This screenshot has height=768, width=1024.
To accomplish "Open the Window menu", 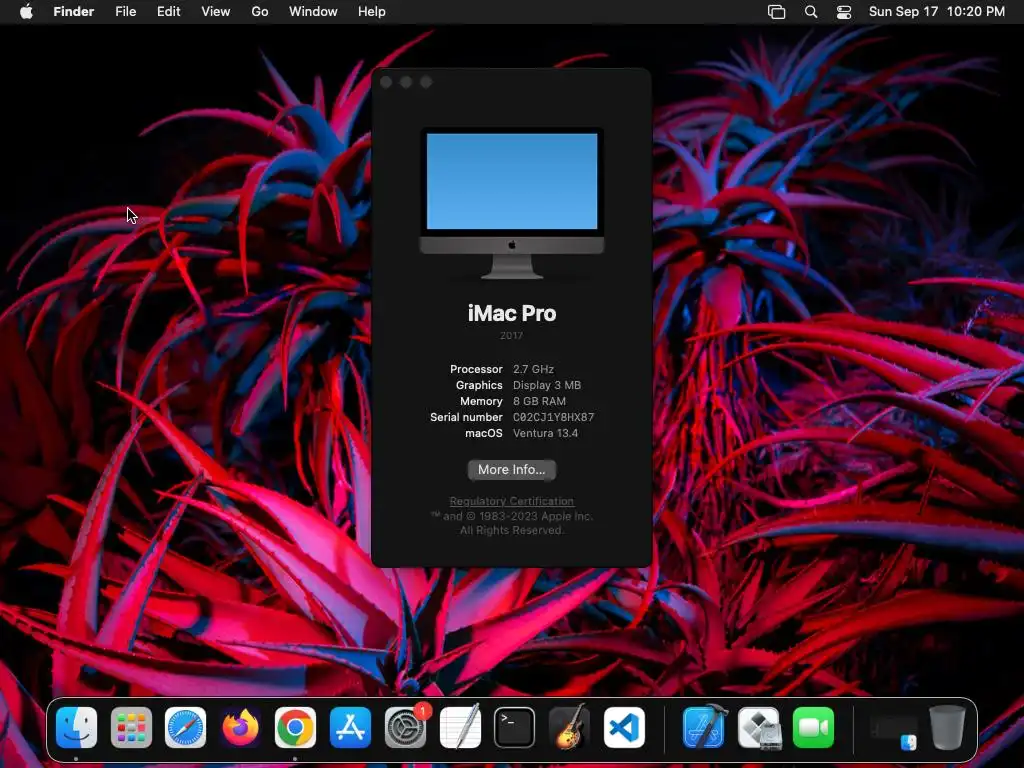I will 313,12.
